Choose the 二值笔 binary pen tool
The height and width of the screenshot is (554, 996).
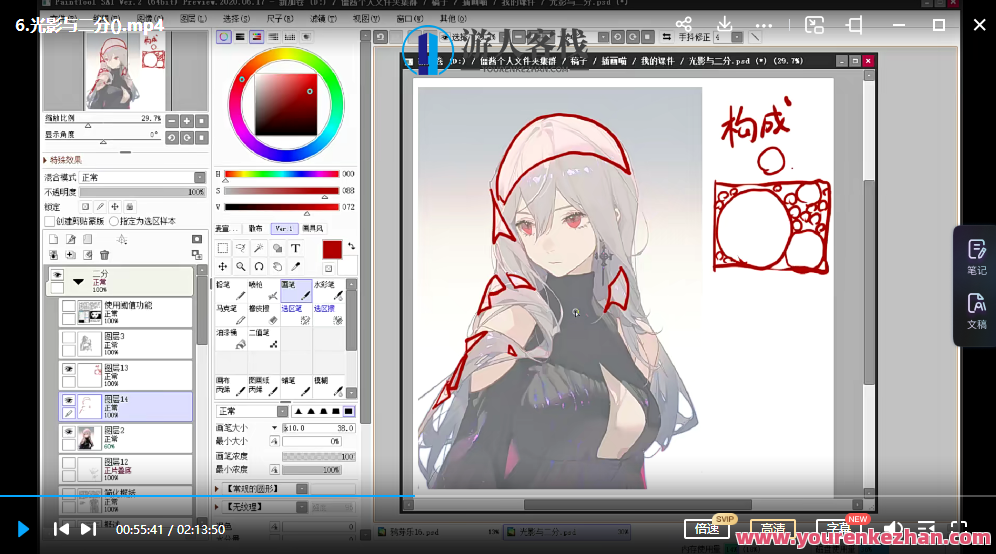pyautogui.click(x=264, y=339)
